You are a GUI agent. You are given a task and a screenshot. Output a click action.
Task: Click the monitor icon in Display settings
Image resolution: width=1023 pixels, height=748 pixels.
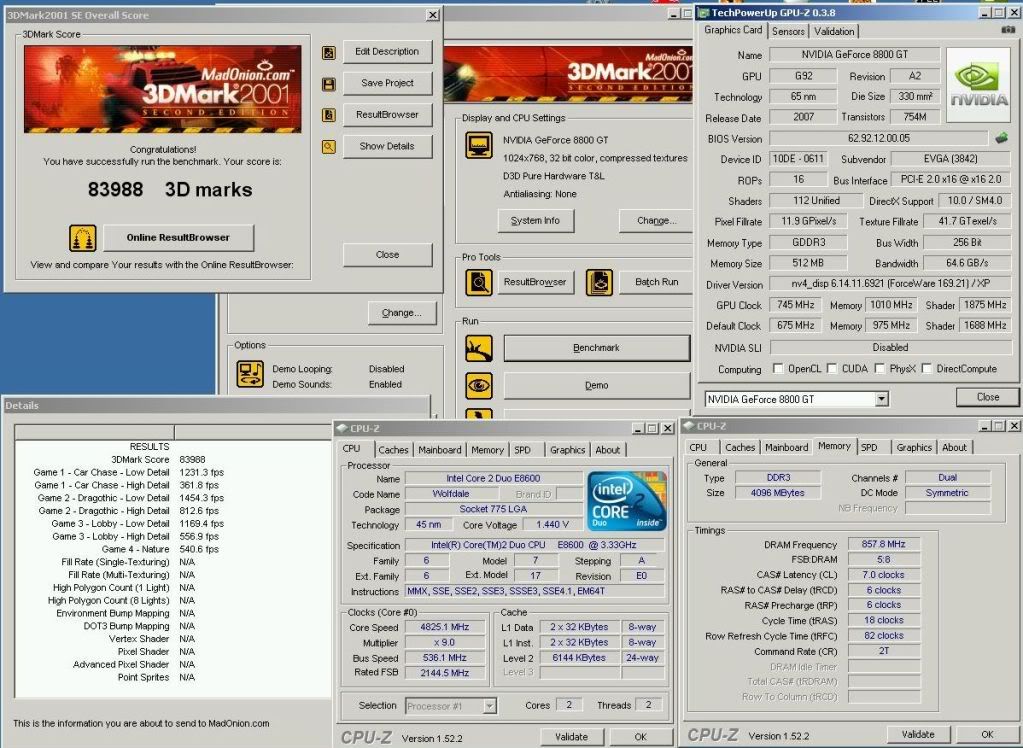pyautogui.click(x=479, y=145)
